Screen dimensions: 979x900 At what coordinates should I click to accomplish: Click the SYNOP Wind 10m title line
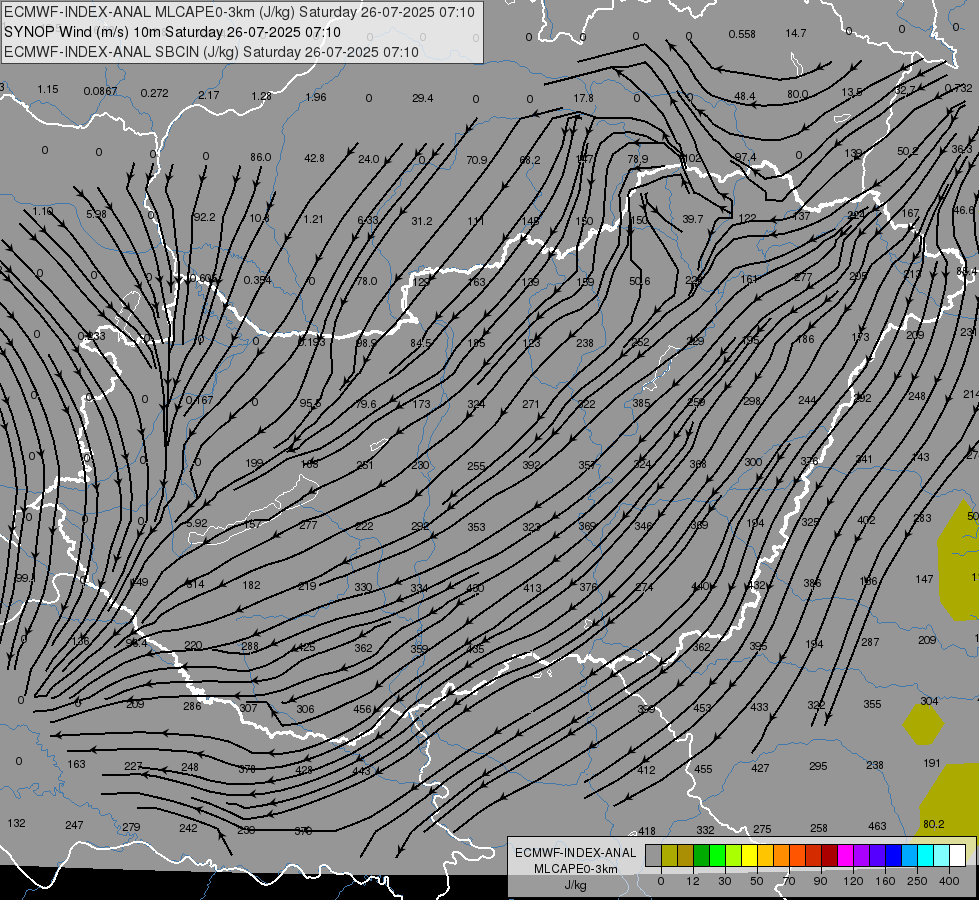pyautogui.click(x=172, y=32)
